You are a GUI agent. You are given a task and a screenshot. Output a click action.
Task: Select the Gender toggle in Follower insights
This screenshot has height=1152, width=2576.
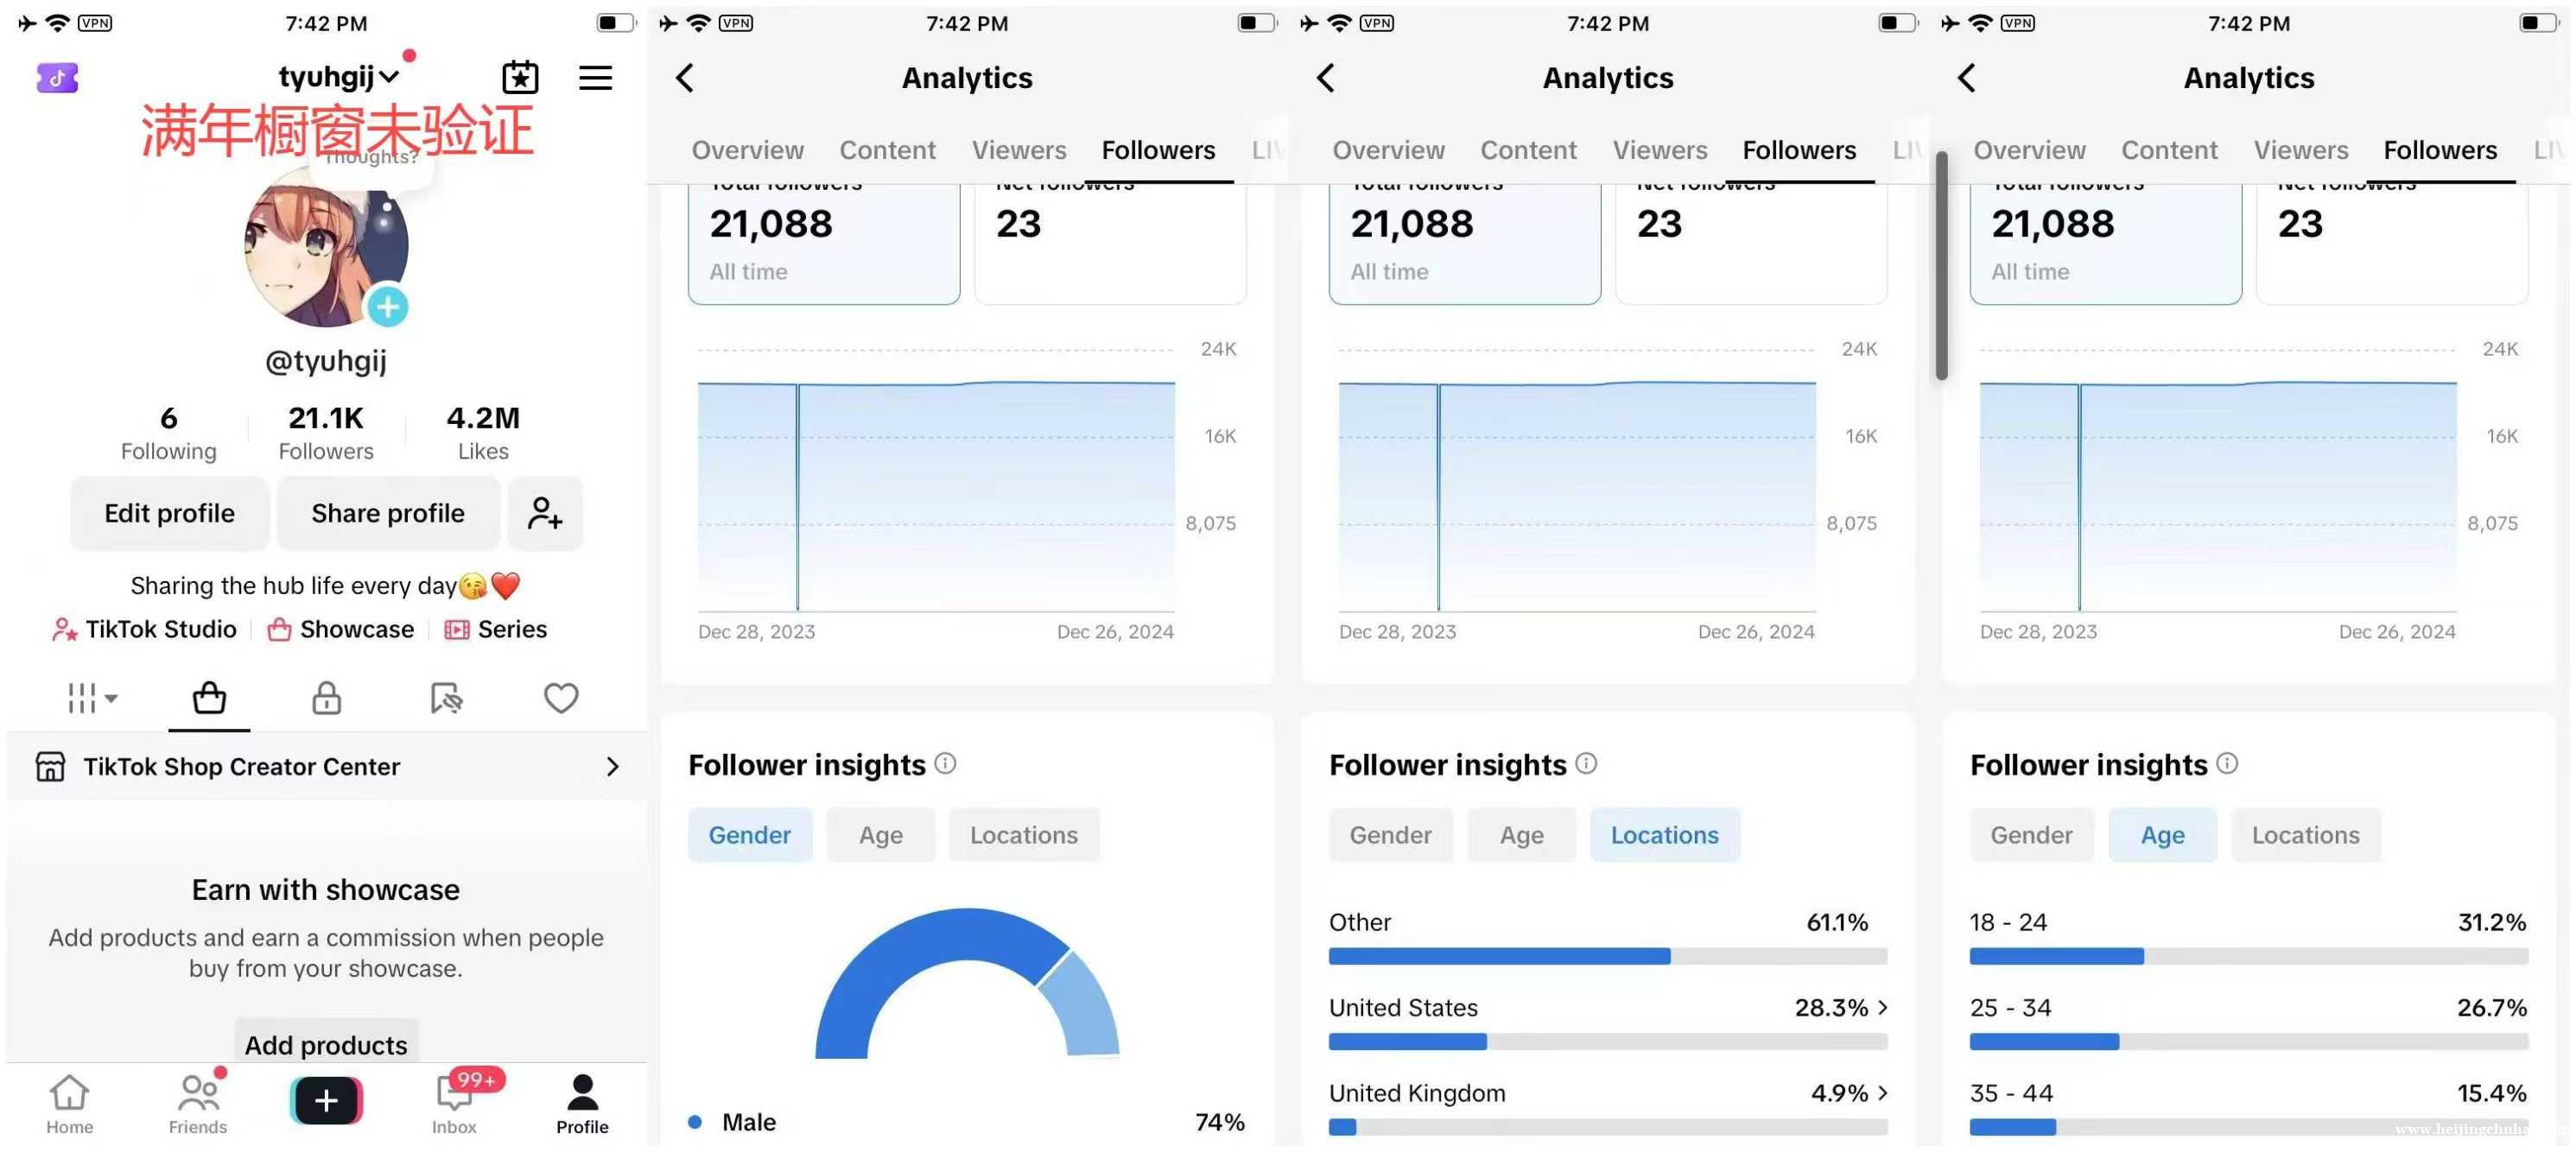point(749,835)
